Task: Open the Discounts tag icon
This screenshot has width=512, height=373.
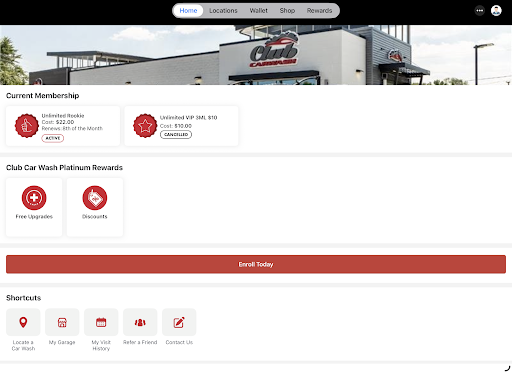Action: pos(95,198)
